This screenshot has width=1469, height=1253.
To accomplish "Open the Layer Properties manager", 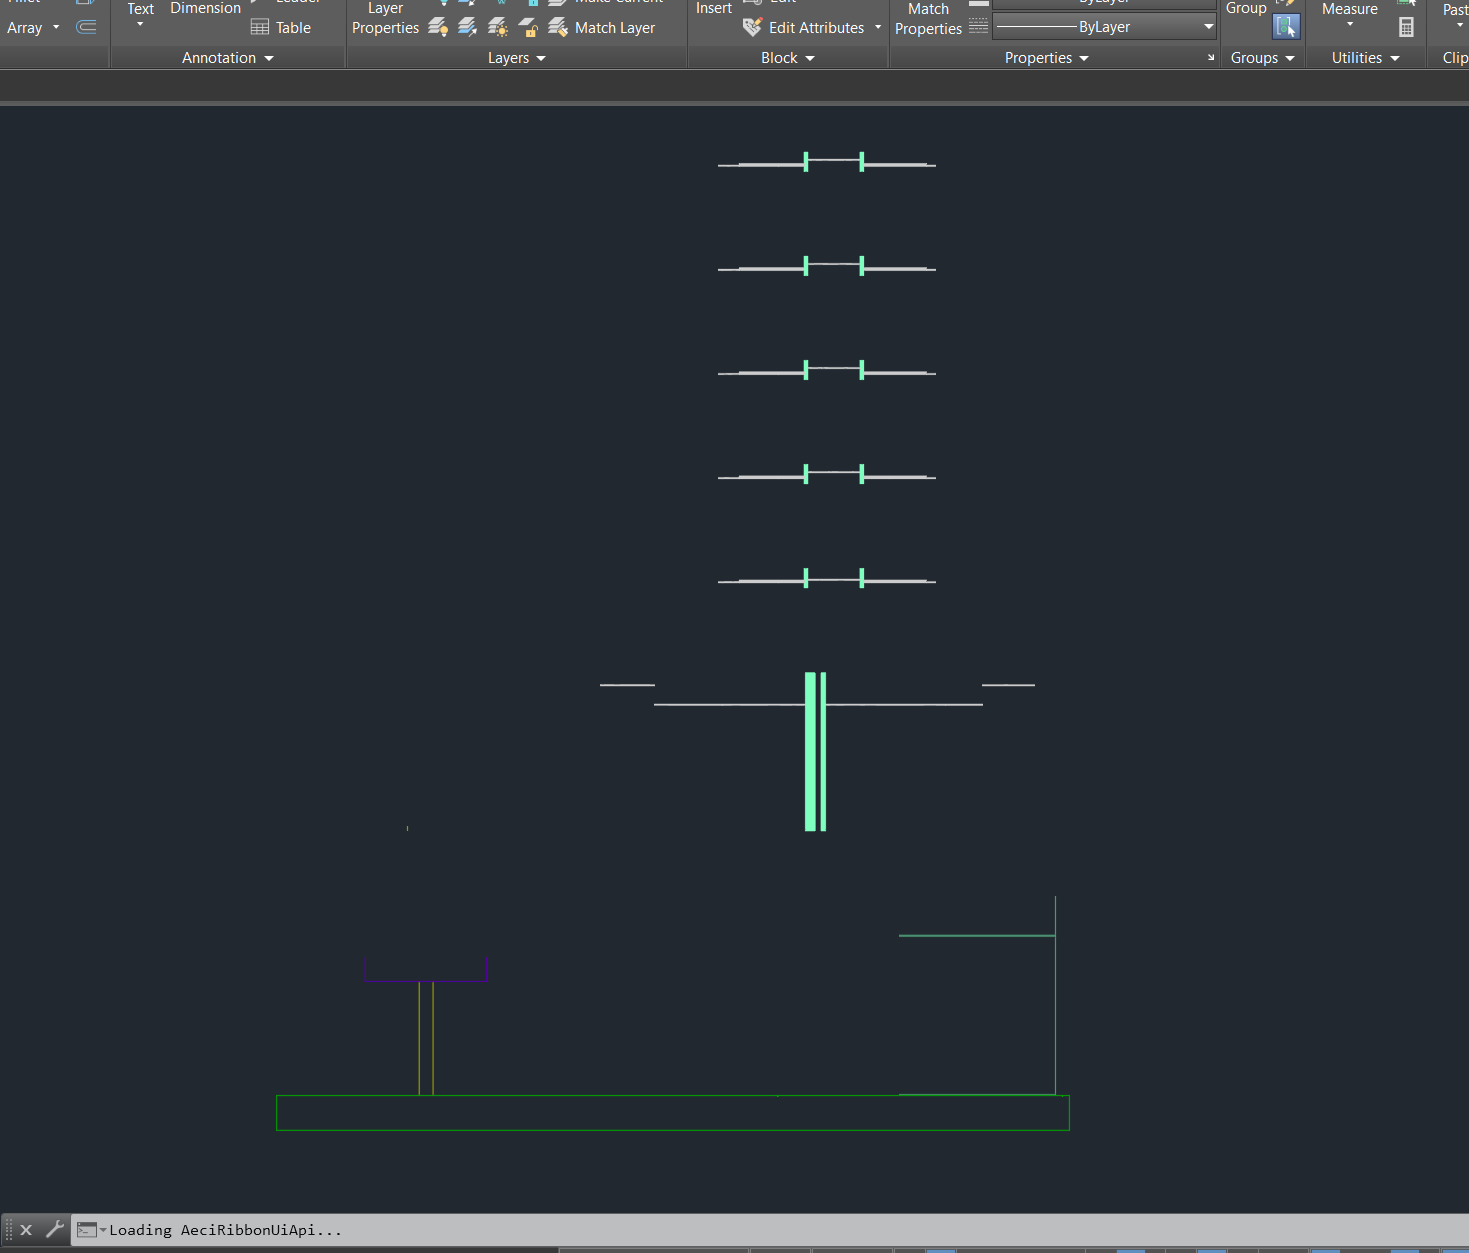I will [x=384, y=18].
